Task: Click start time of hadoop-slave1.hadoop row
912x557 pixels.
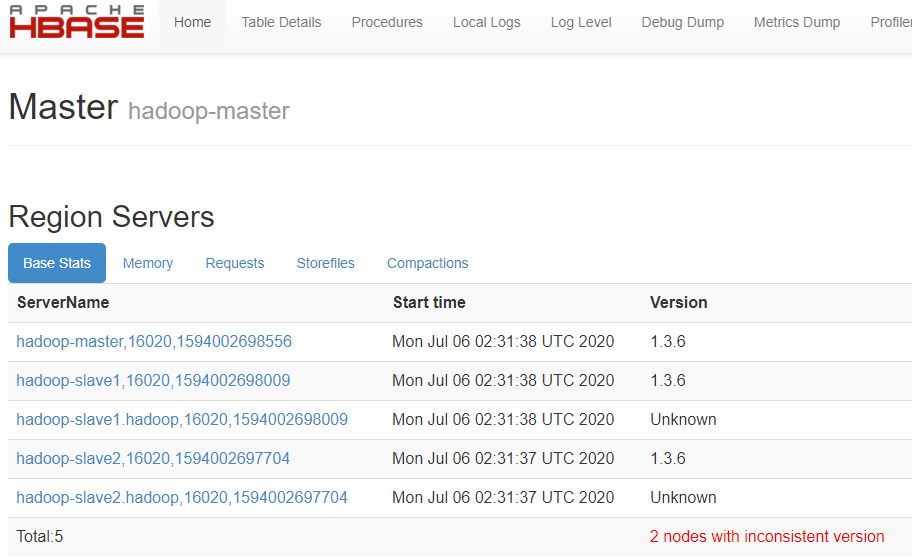Action: pos(503,419)
